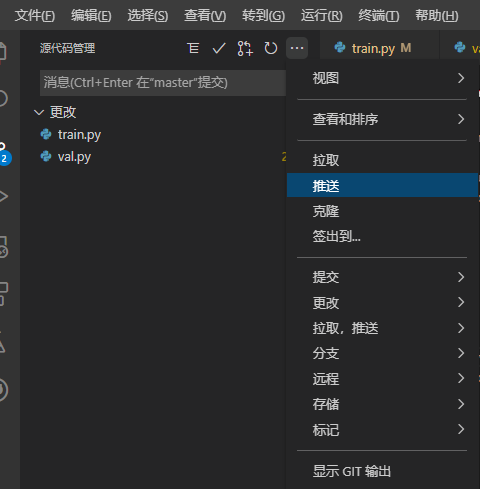Image resolution: width=480 pixels, height=489 pixels.
Task: Expand the 标记 submenu
Action: (382, 430)
